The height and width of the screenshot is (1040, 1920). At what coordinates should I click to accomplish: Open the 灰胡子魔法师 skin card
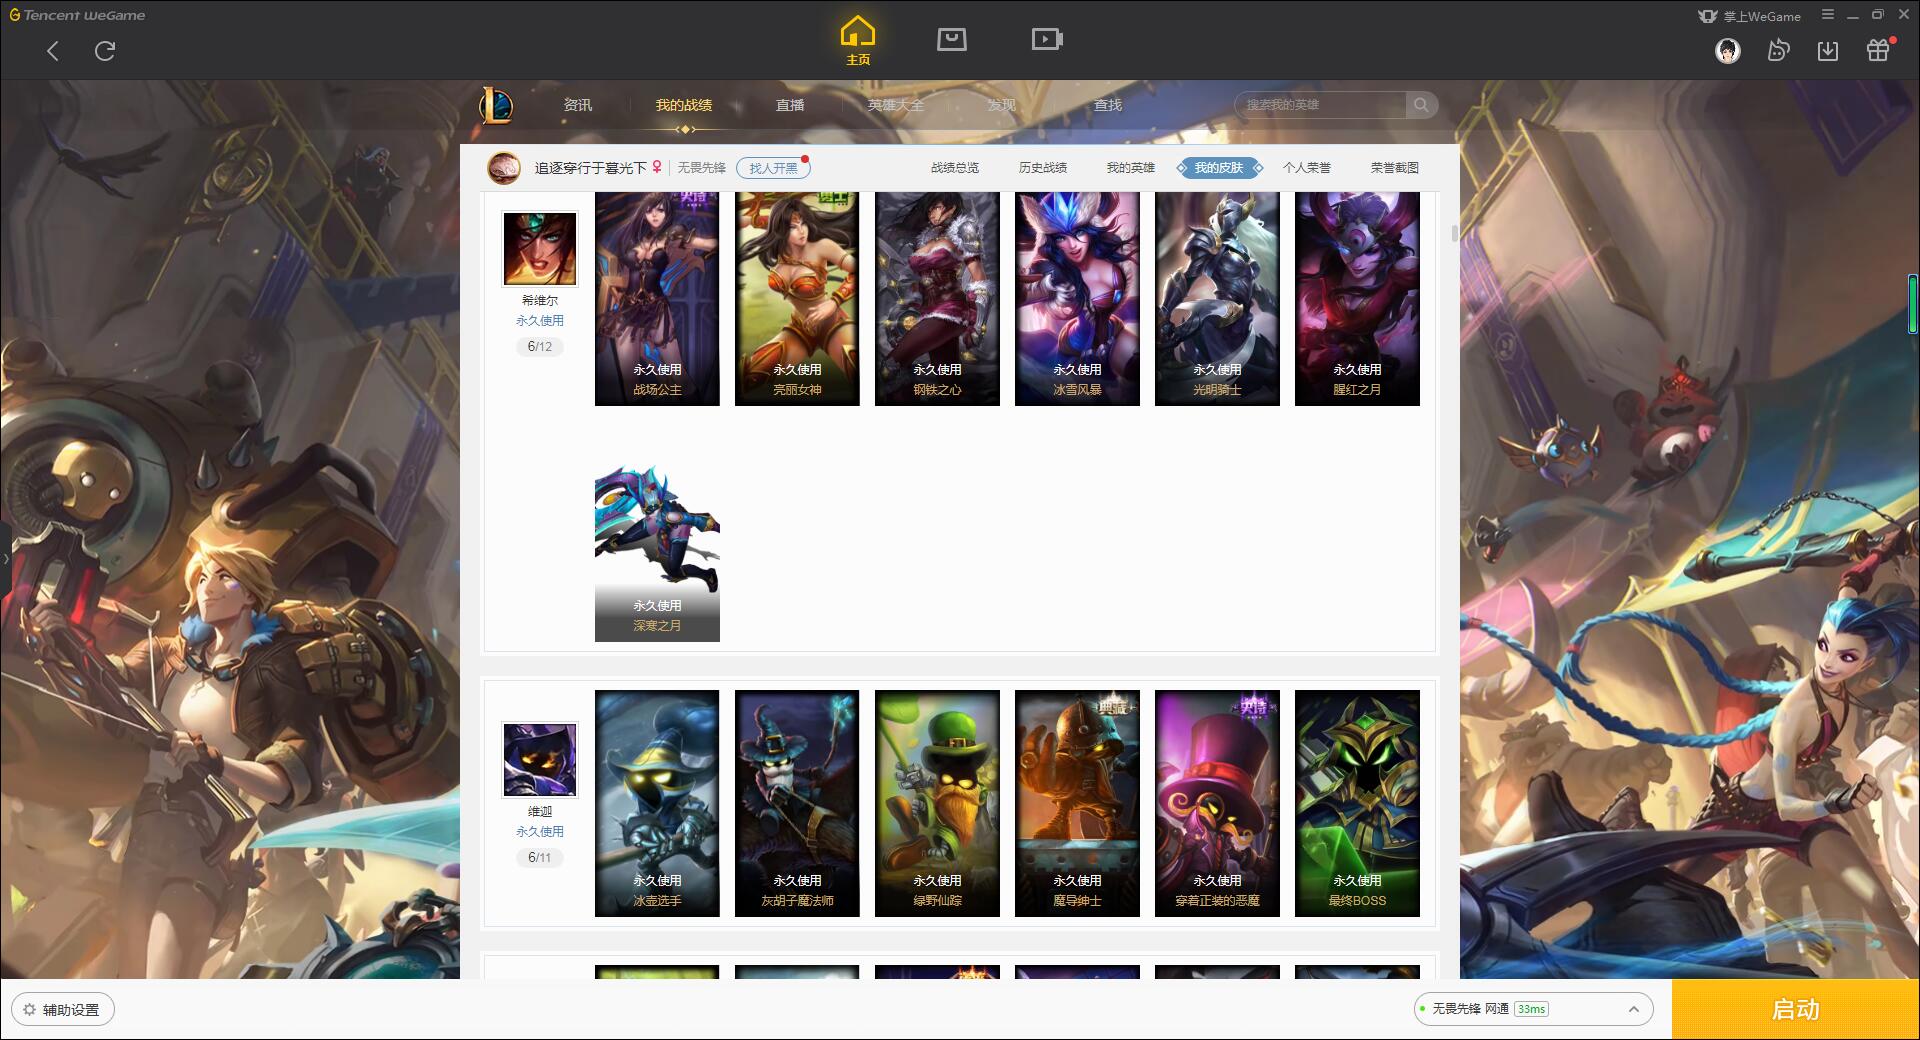(x=797, y=803)
